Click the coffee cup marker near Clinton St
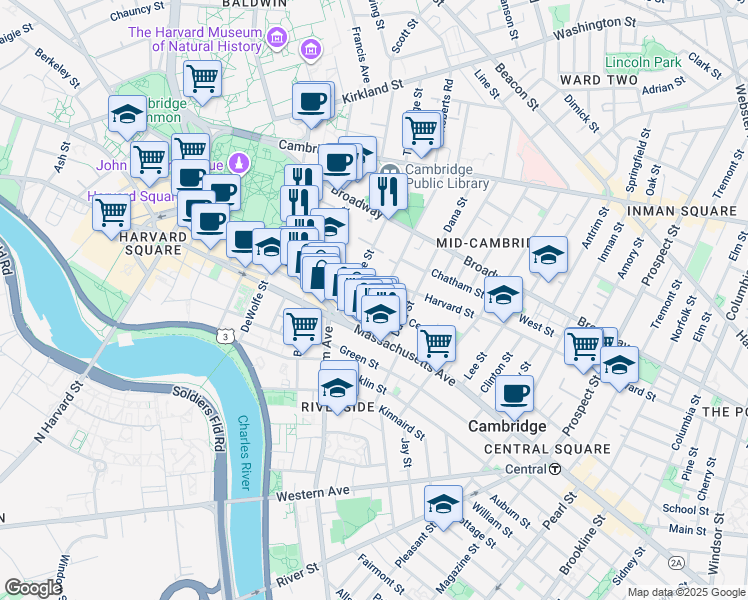Viewport: 748px width, 600px height. point(514,394)
